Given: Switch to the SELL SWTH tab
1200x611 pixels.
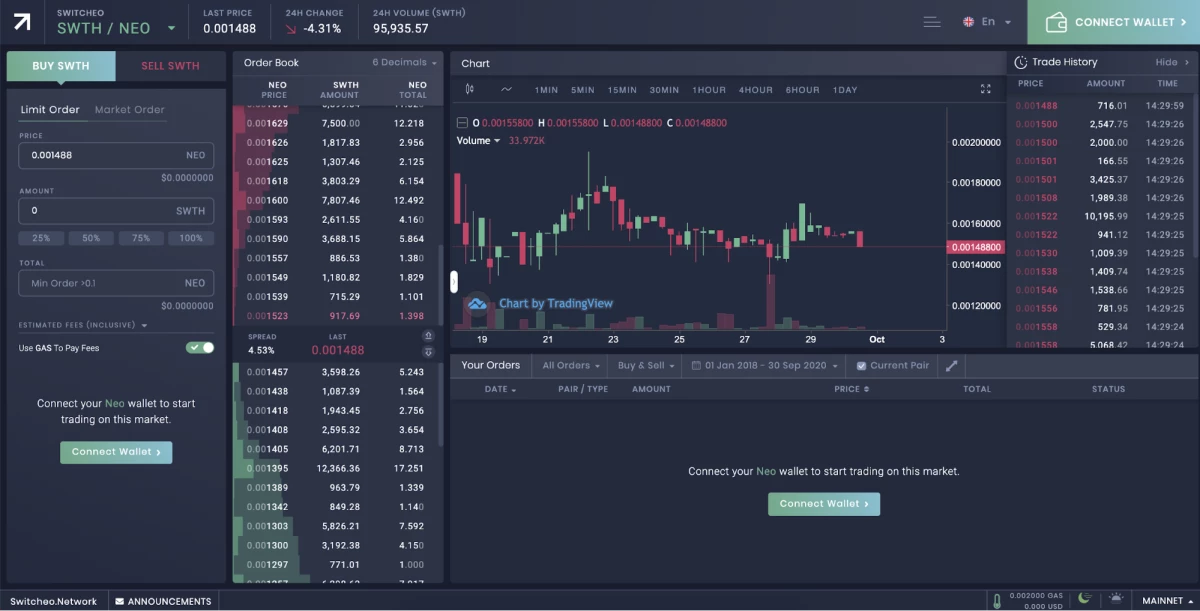Looking at the screenshot, I should (x=170, y=66).
